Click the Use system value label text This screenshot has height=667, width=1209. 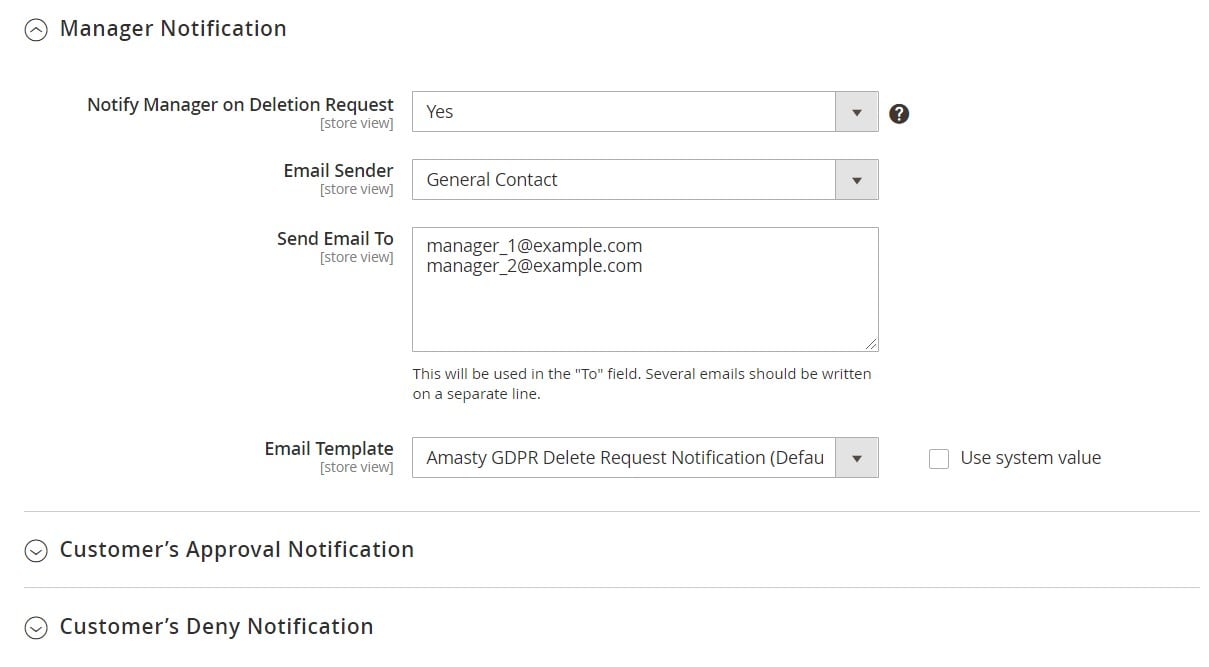pos(1030,458)
